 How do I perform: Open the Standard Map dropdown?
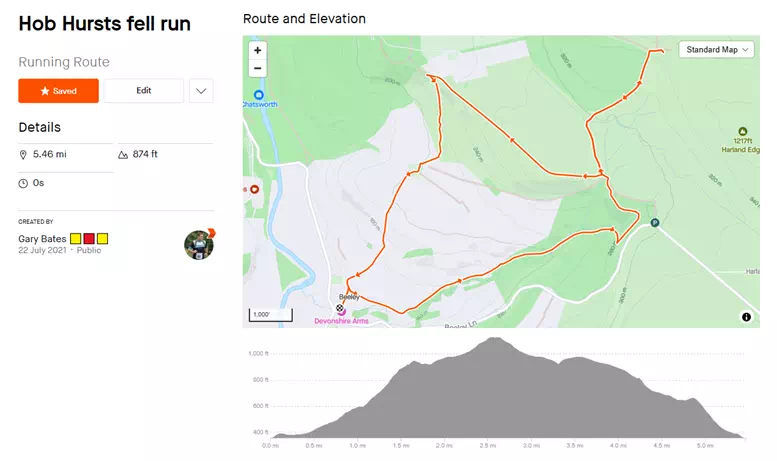[718, 49]
